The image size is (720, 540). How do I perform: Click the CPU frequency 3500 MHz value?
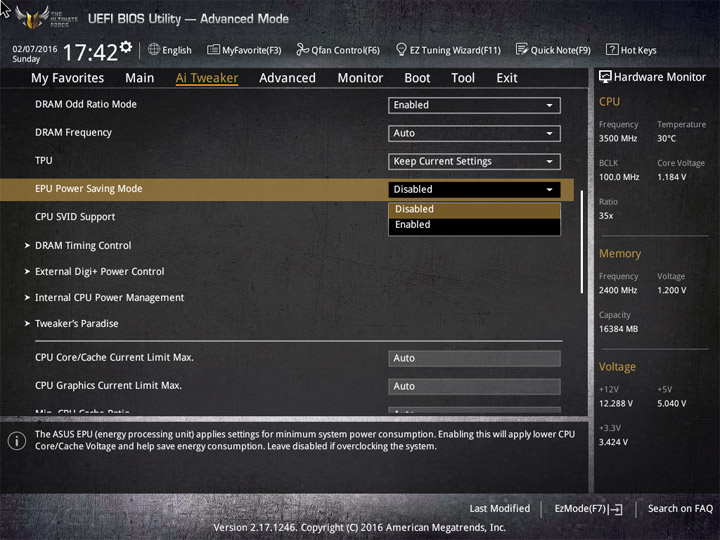(x=618, y=139)
